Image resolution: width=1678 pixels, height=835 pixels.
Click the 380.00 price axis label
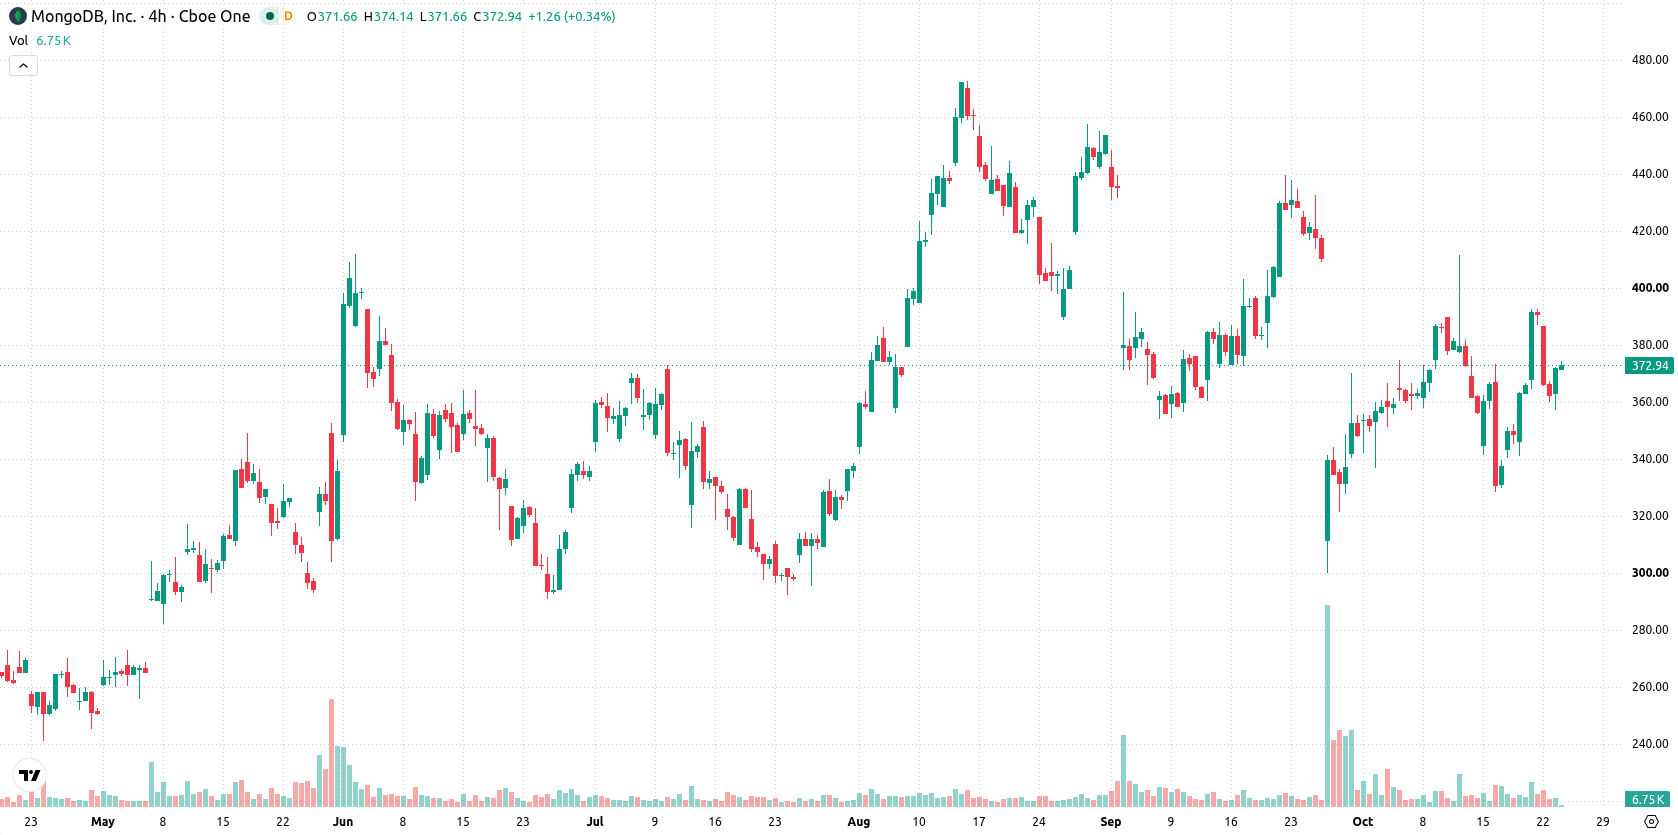pos(1650,345)
